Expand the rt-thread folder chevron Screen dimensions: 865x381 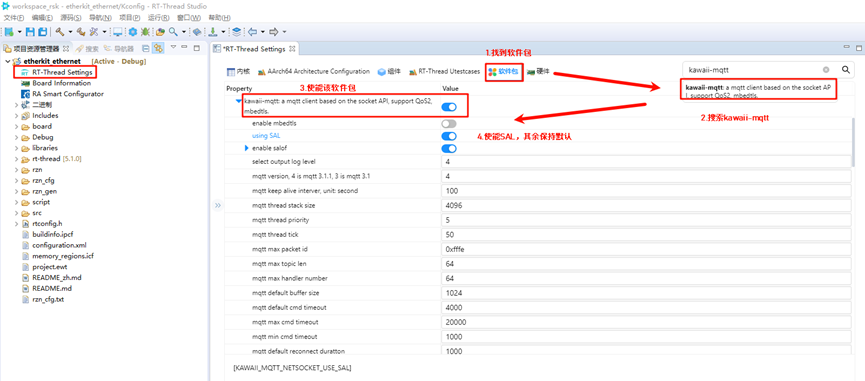tap(16, 159)
